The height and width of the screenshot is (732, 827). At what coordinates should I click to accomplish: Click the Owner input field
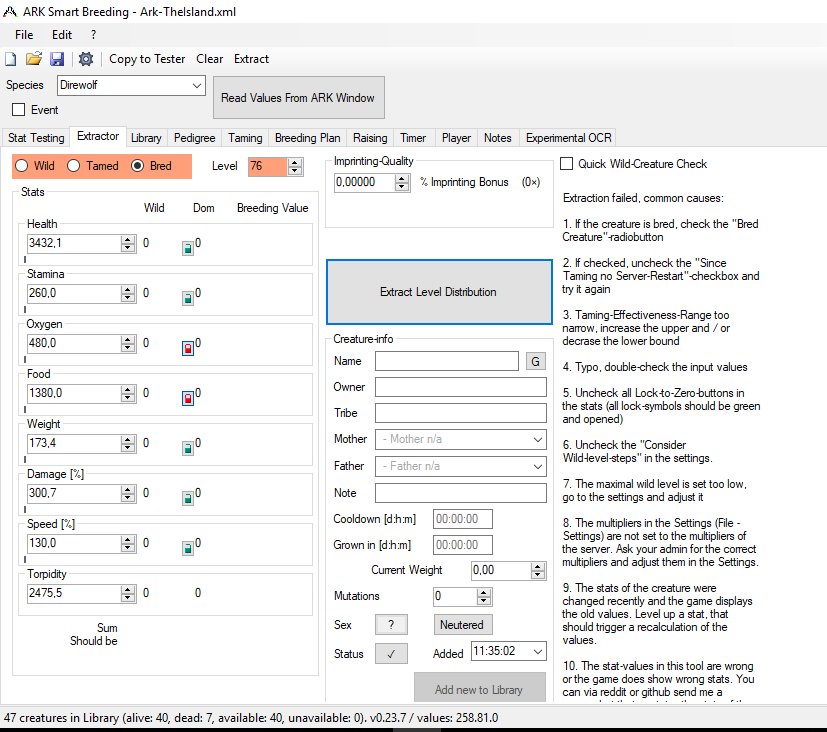460,387
